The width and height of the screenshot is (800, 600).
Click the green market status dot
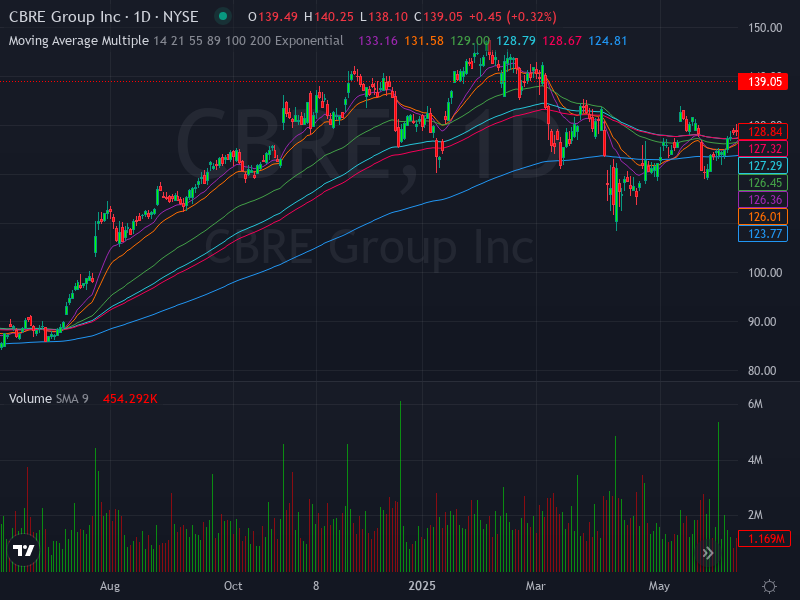pyautogui.click(x=222, y=16)
